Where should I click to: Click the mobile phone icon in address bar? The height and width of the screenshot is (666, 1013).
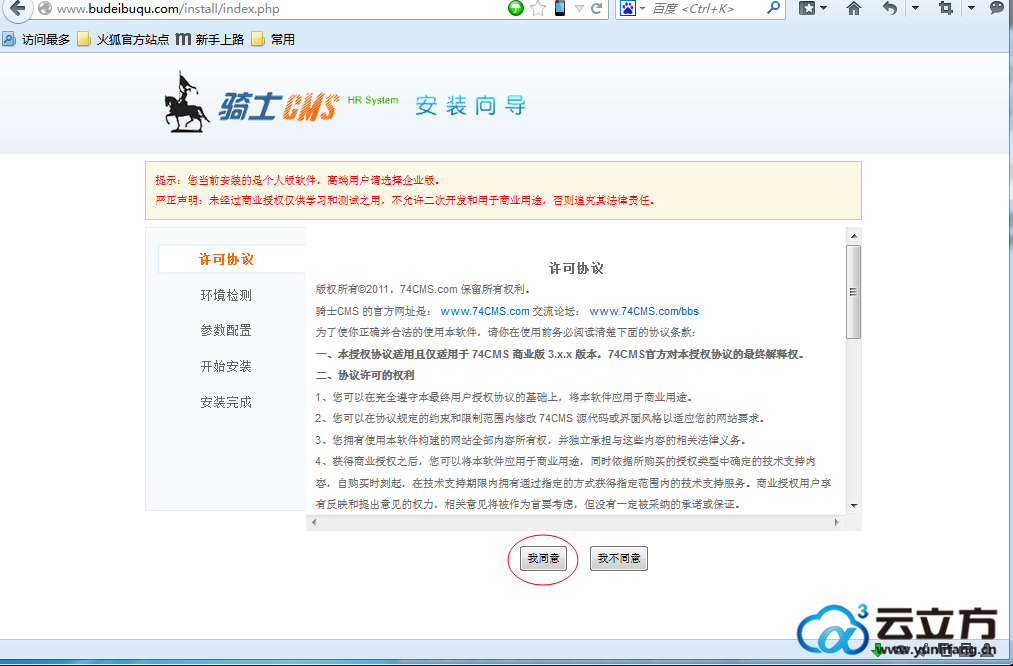pos(559,8)
